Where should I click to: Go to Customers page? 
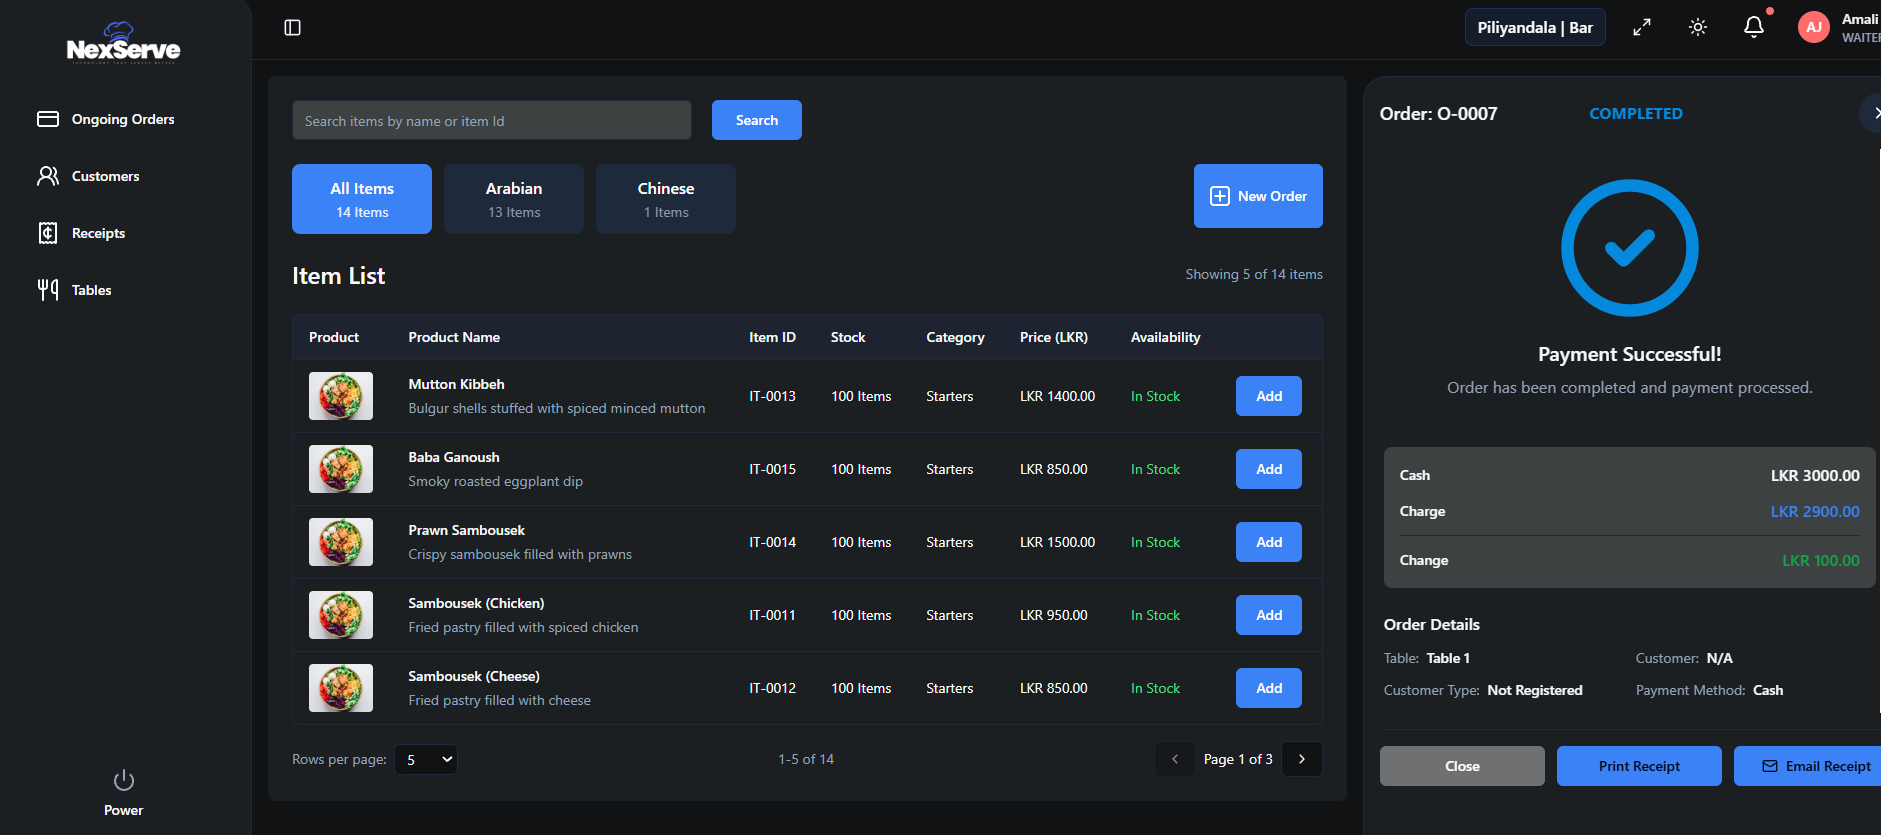(105, 176)
